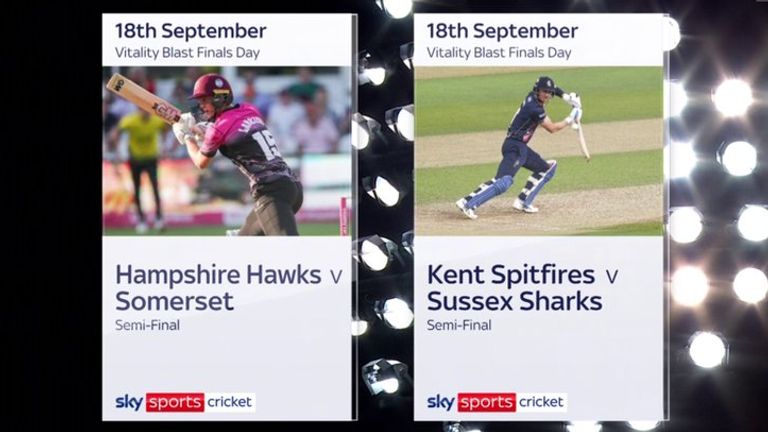This screenshot has width=768, height=432.
Task: Click Semi-Final label under Sussex Sharks
Action: 459,325
